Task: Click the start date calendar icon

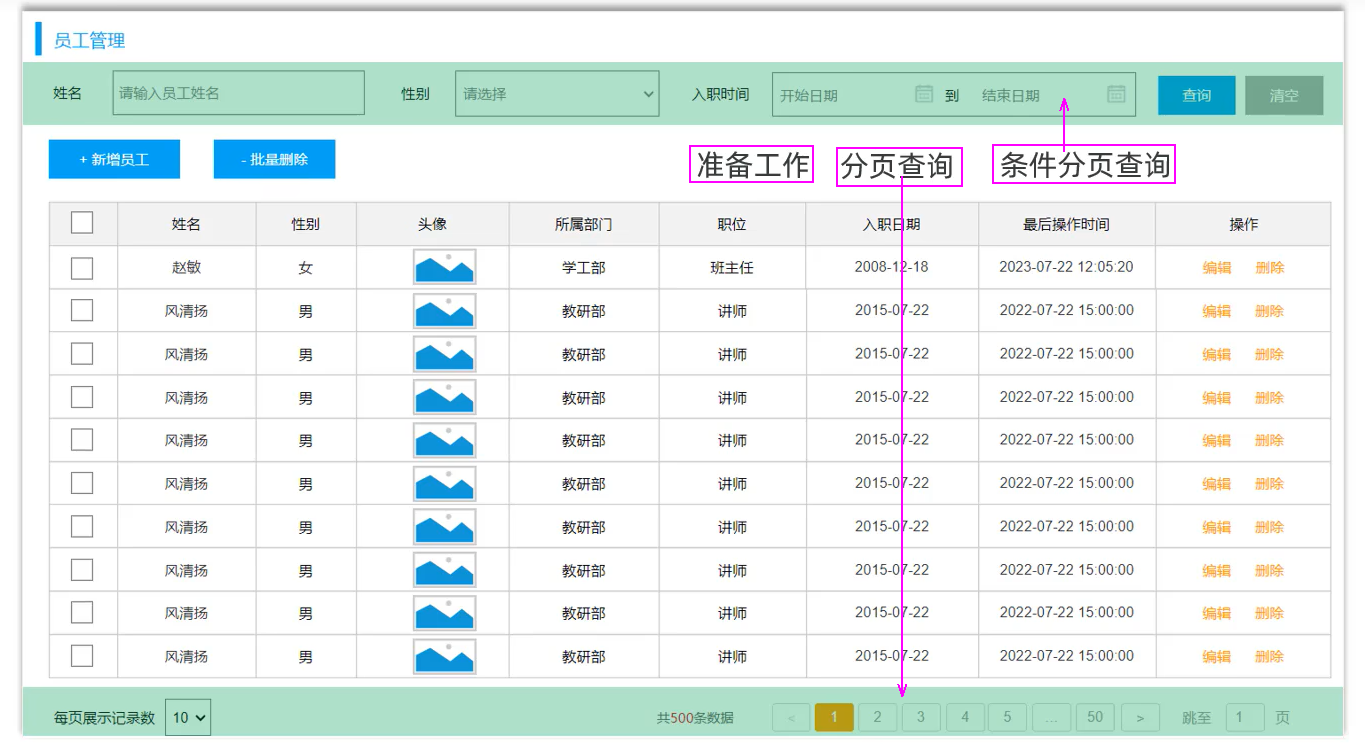Action: (924, 94)
